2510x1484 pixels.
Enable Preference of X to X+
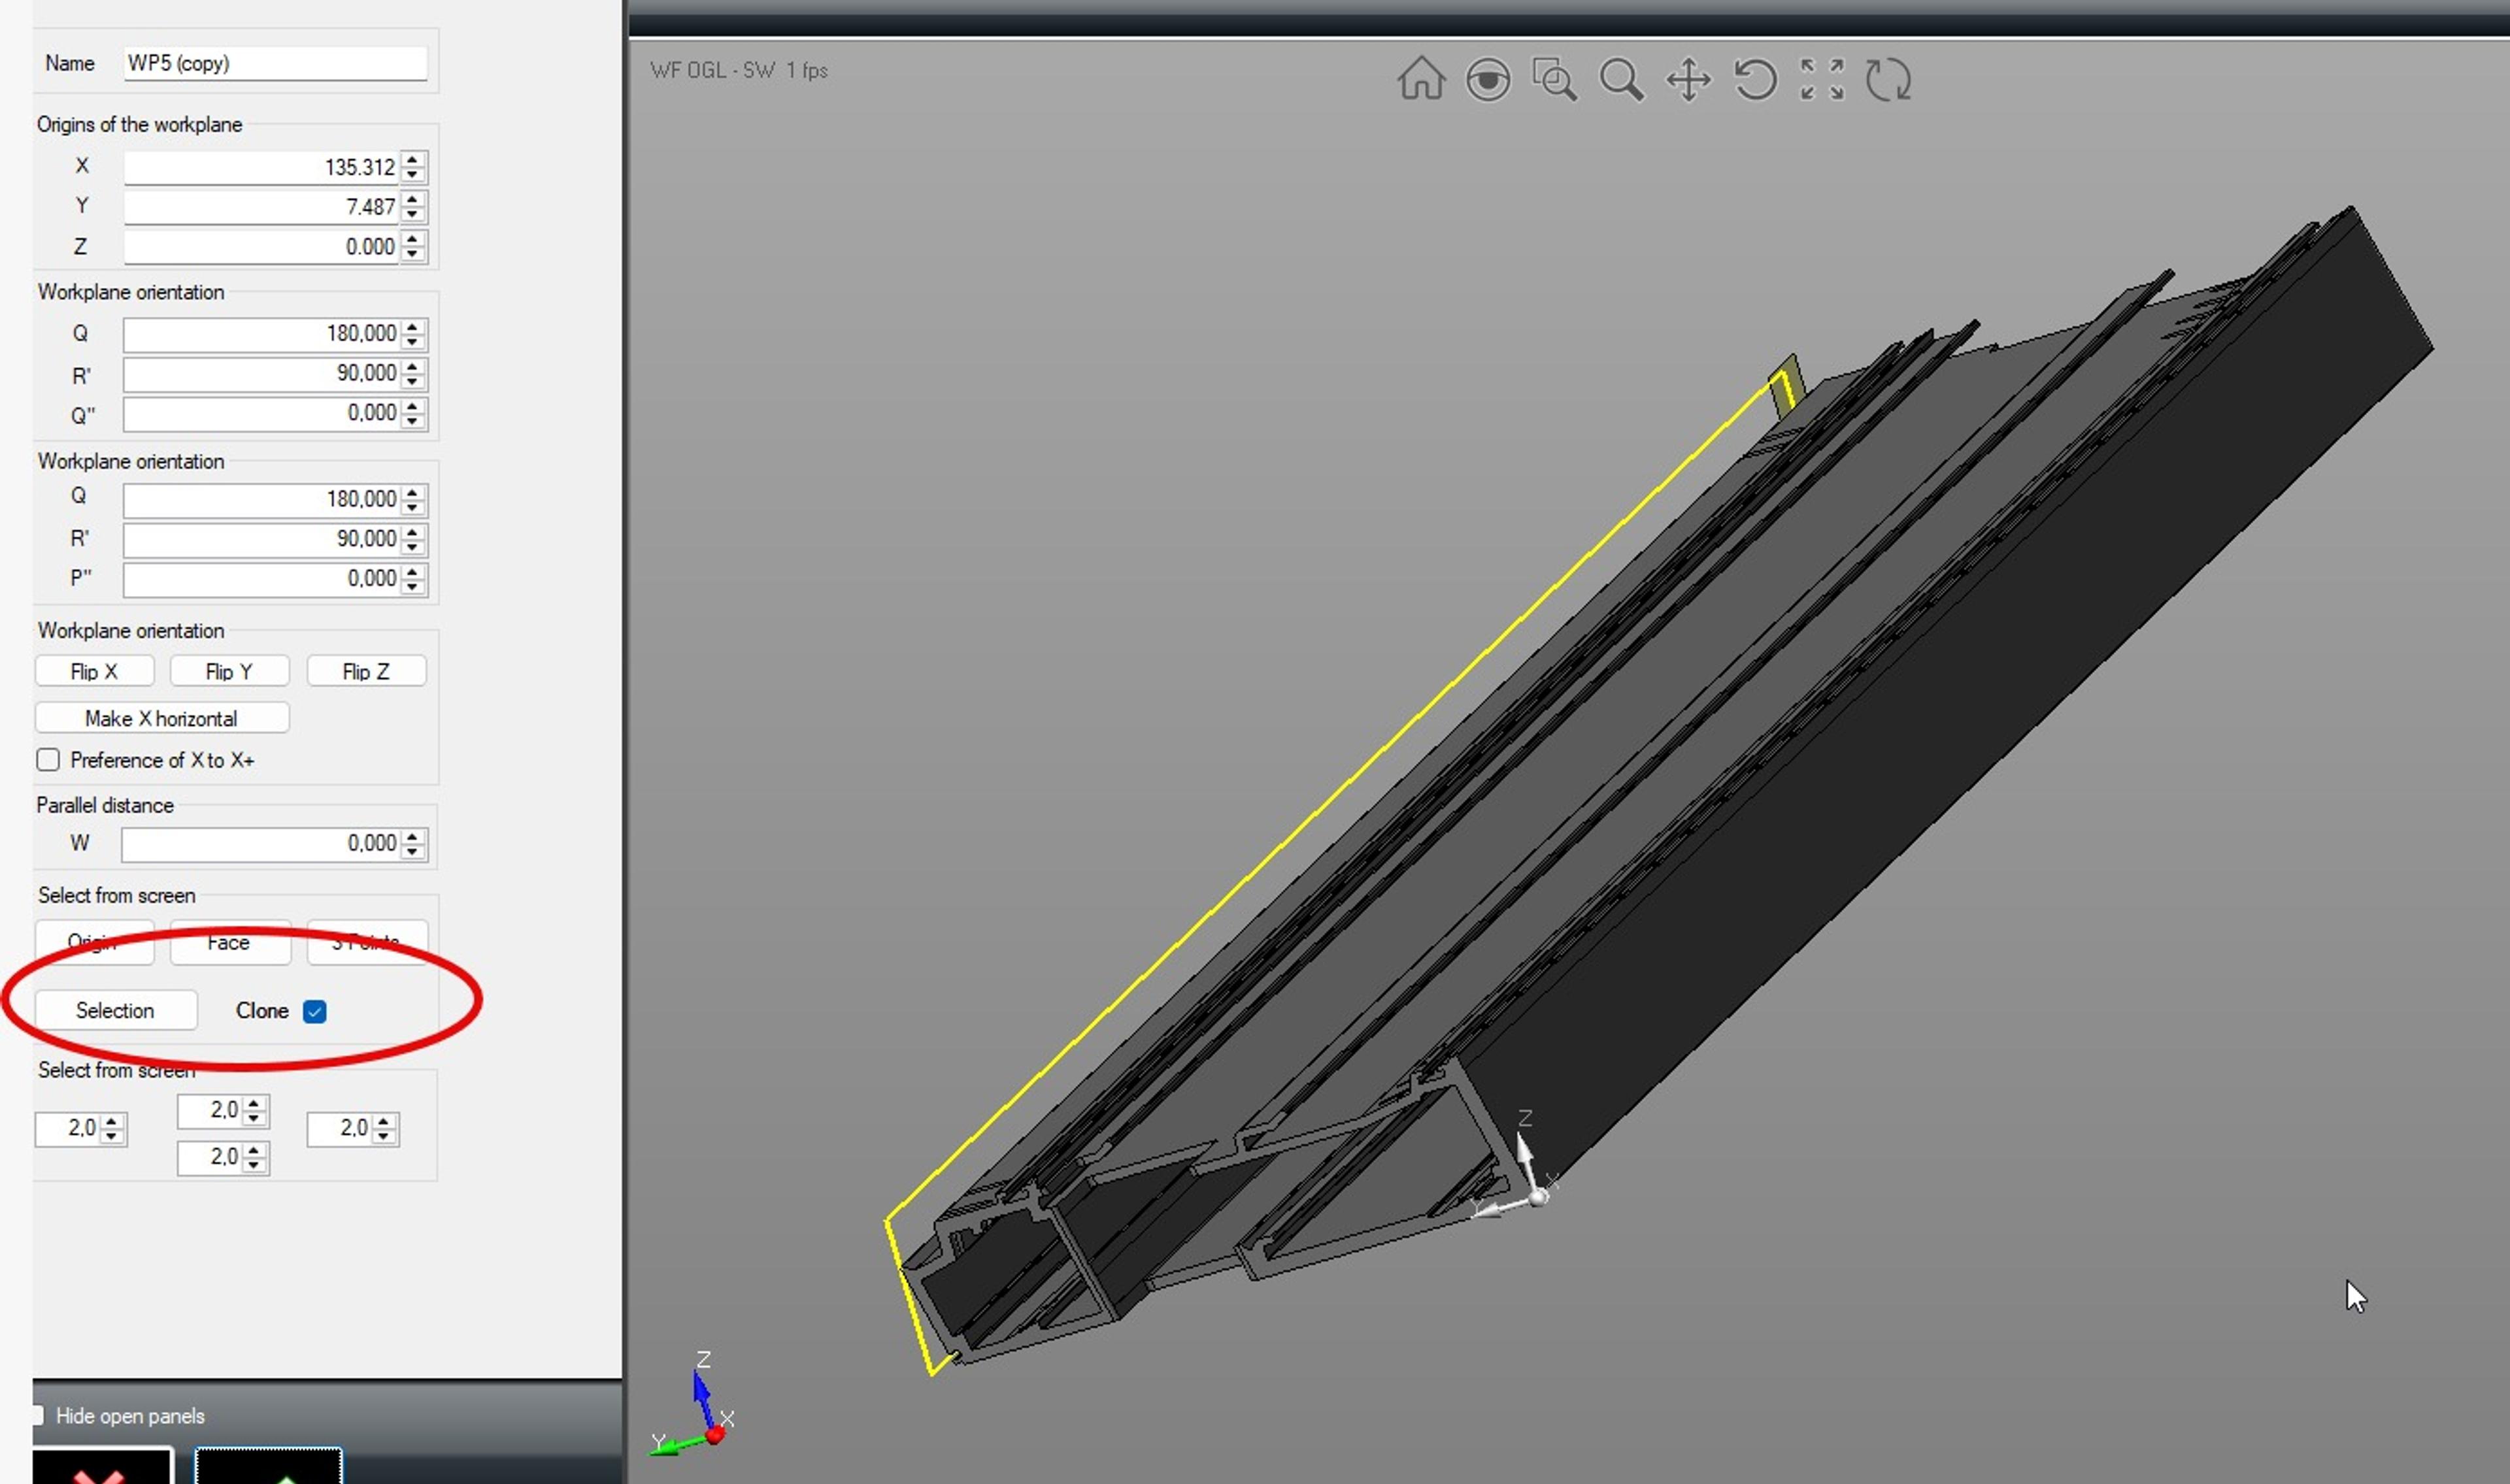click(x=48, y=760)
